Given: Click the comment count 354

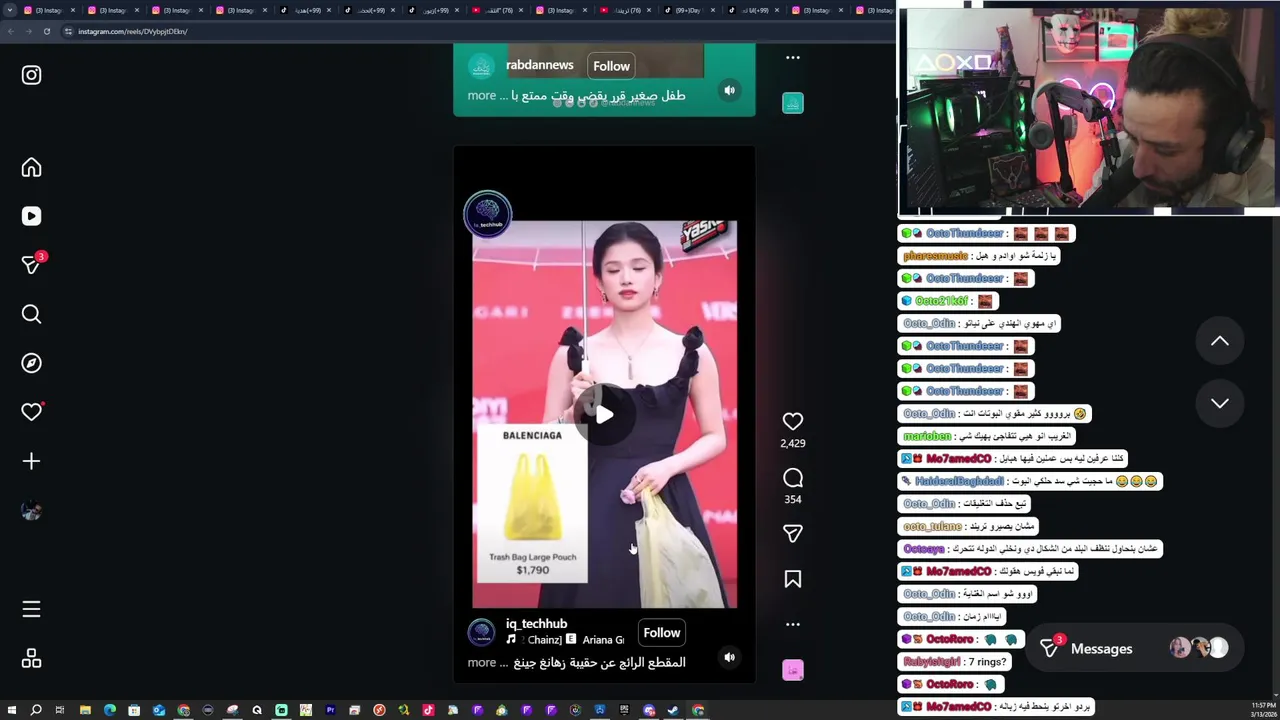Looking at the screenshot, I should [793, 499].
